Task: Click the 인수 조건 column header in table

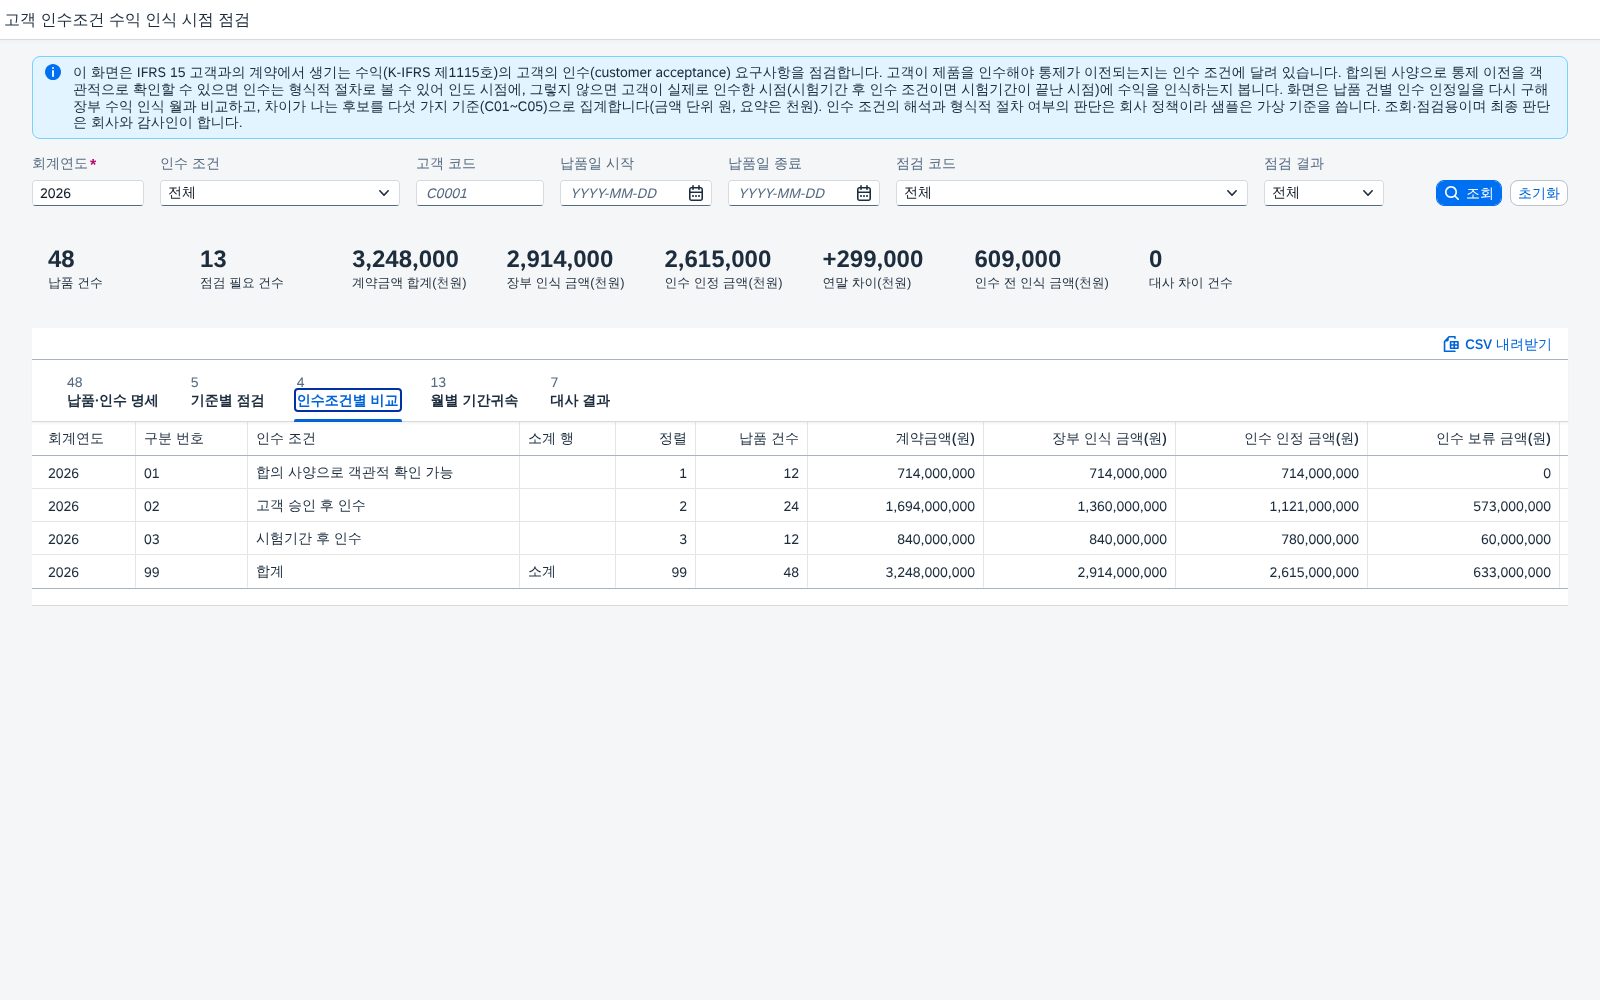Action: pos(384,438)
